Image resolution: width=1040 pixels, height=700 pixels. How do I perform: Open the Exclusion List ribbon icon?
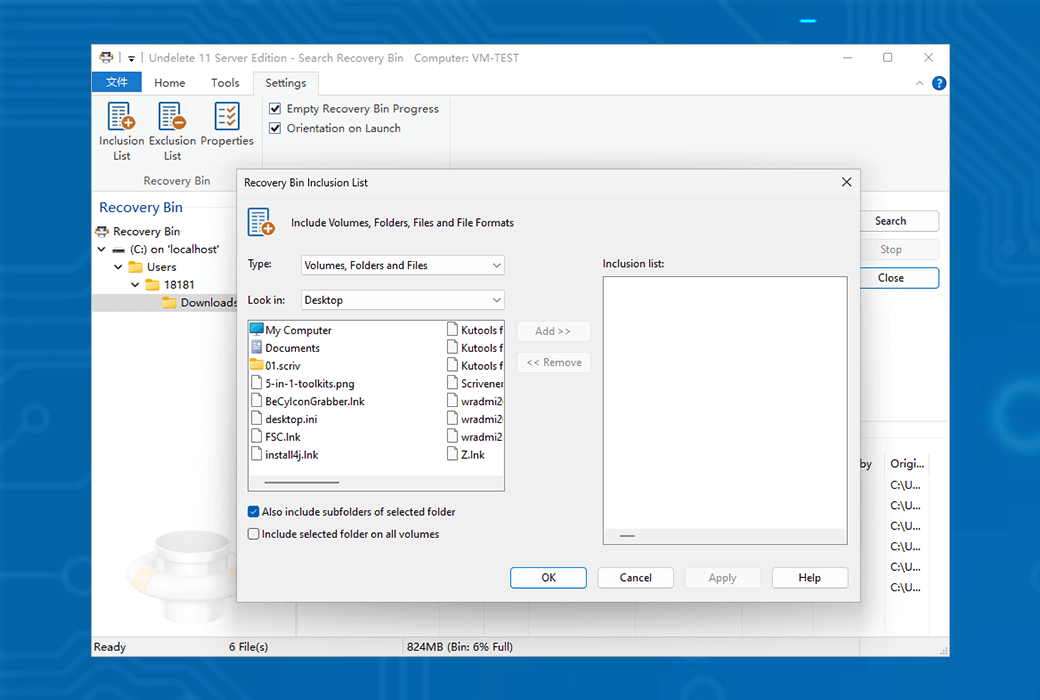point(172,130)
